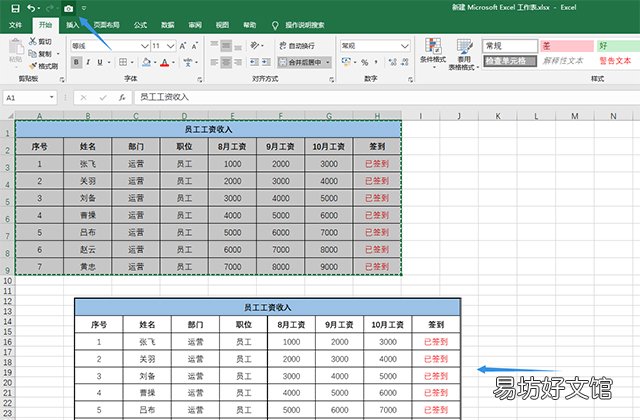Apply the Good (好) green cell style
640x420 pixels.
tap(618, 46)
